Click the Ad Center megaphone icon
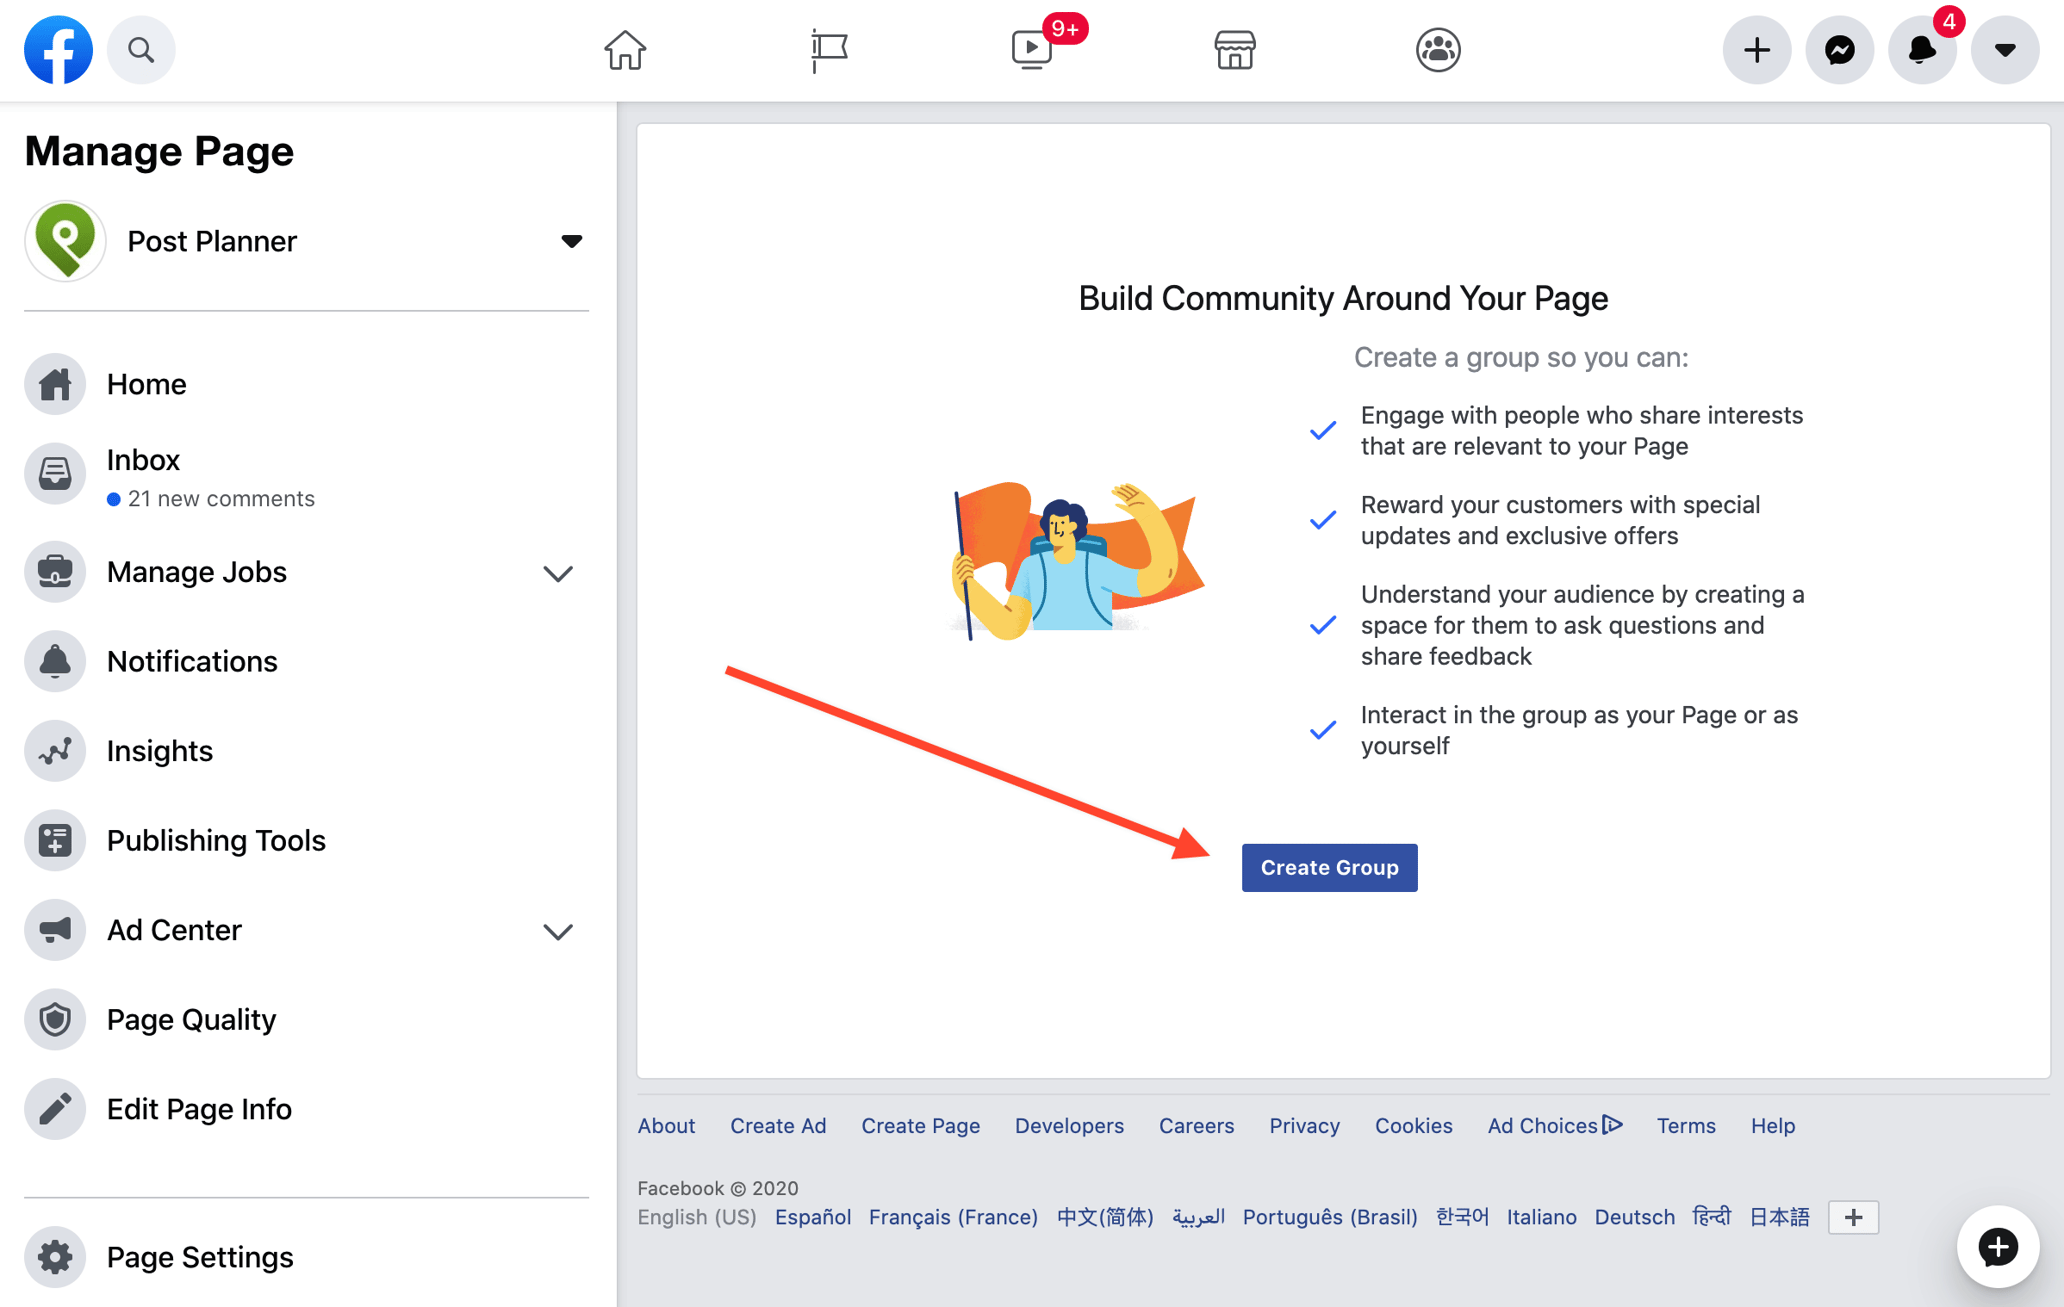This screenshot has height=1307, width=2064. tap(55, 930)
